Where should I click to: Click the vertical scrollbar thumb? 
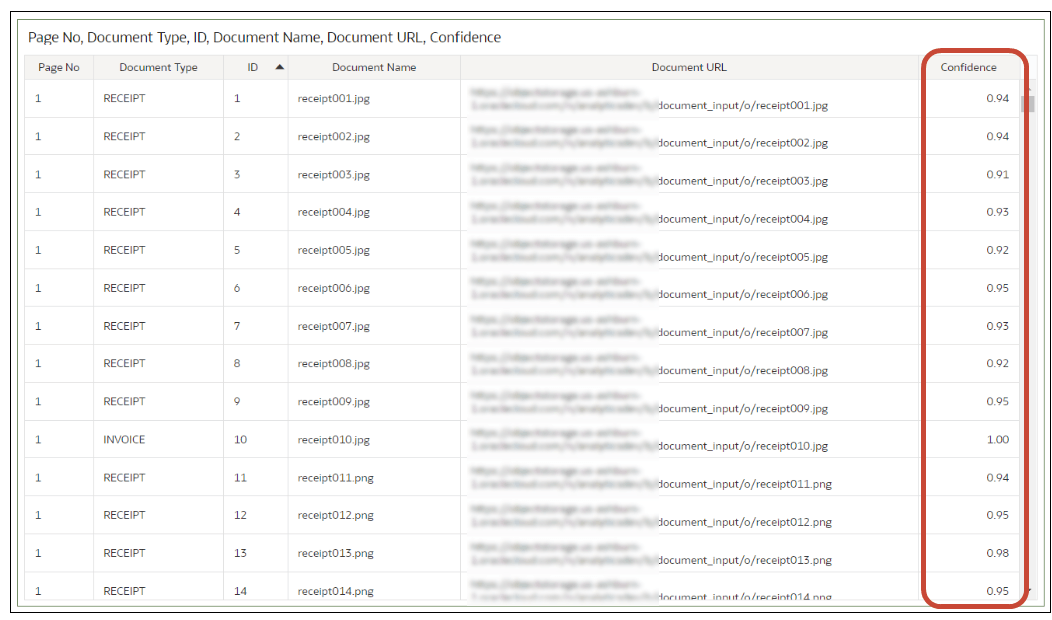[x=1029, y=103]
